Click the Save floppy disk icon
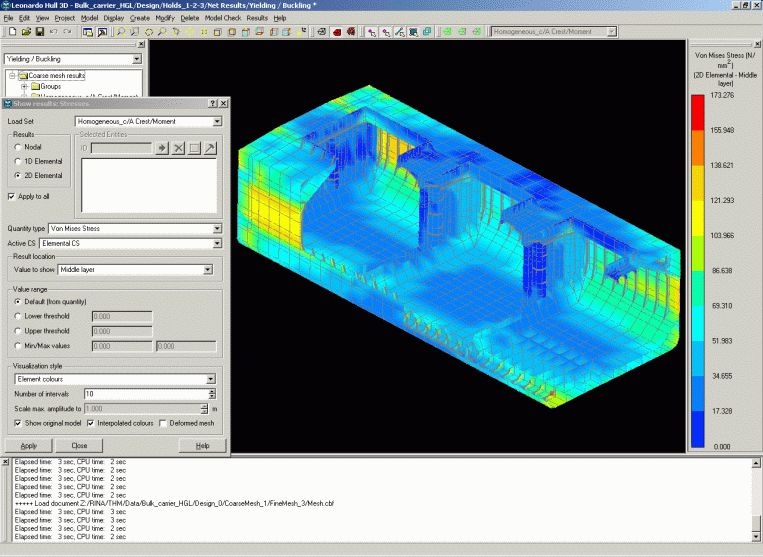This screenshot has width=763, height=557. click(38, 32)
